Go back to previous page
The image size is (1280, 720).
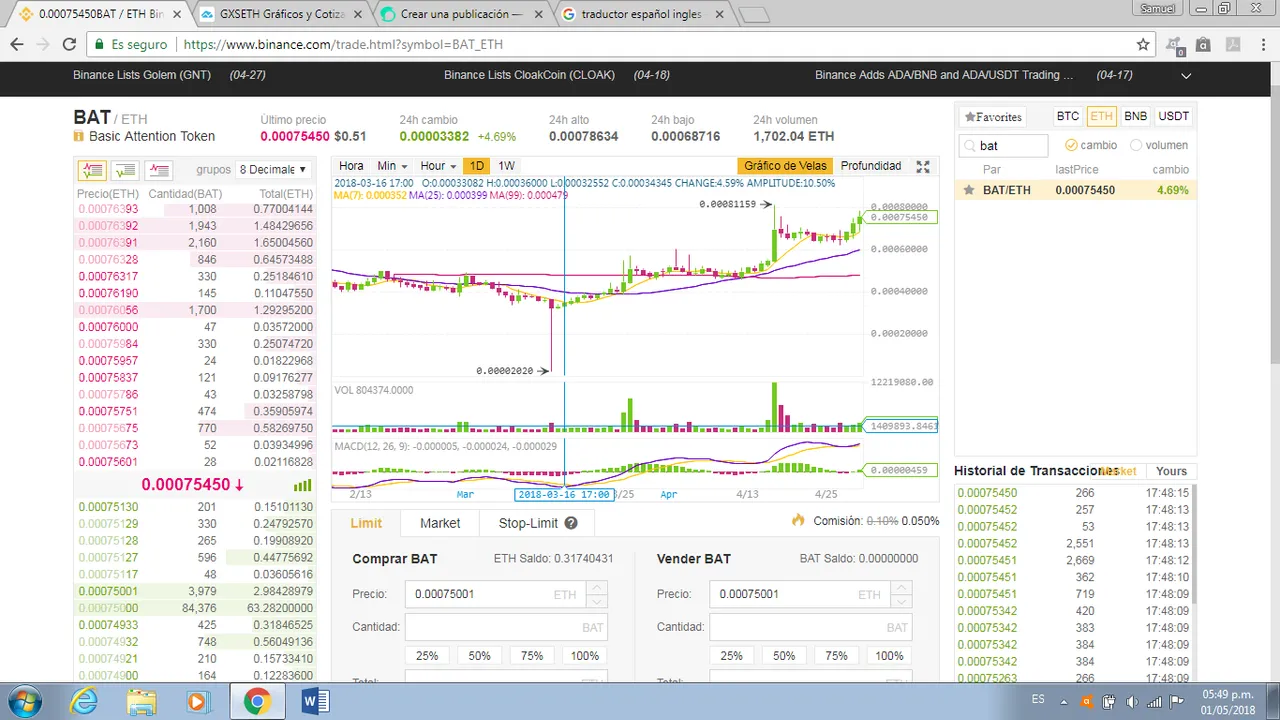tap(17, 45)
